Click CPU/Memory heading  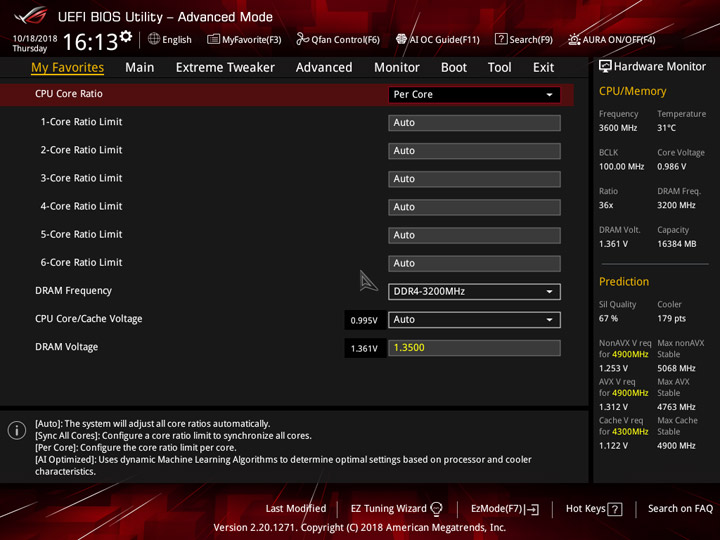point(632,91)
